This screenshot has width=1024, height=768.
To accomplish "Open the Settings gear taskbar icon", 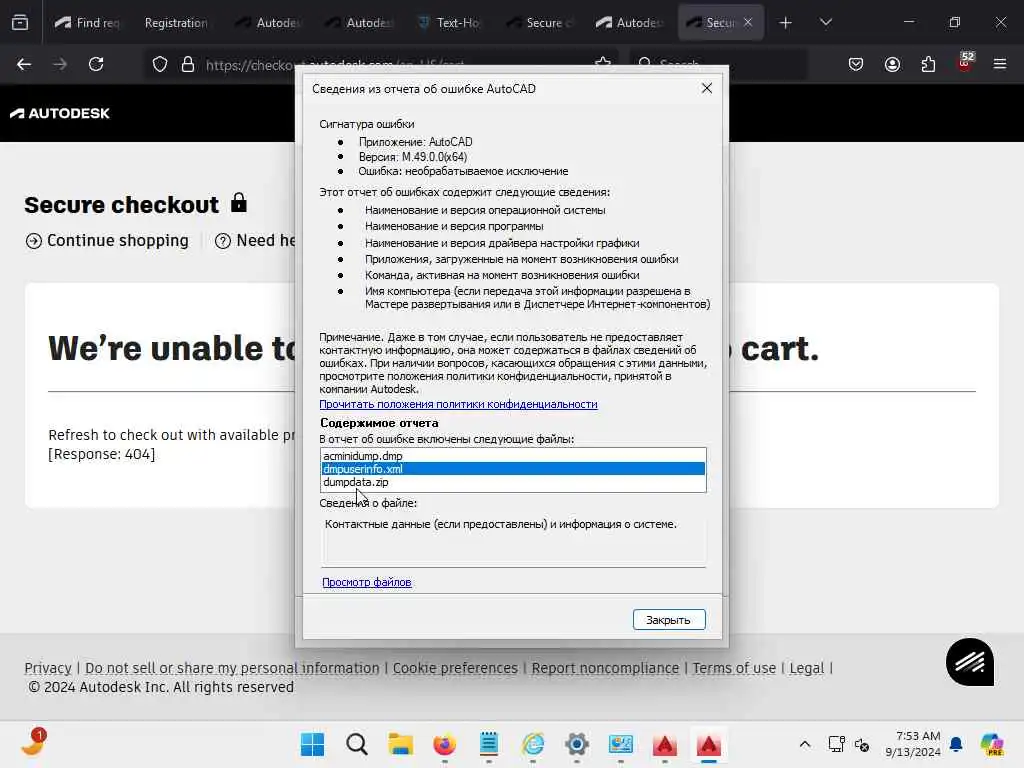I will tap(577, 744).
